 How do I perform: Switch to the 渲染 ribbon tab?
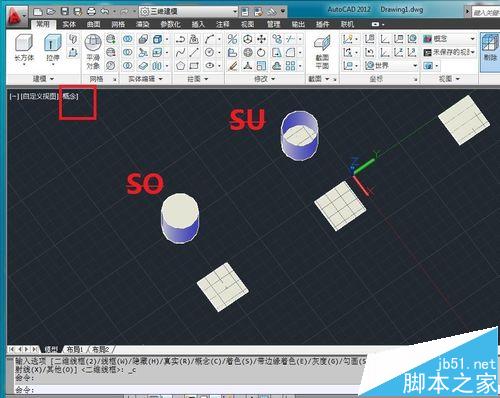[143, 24]
